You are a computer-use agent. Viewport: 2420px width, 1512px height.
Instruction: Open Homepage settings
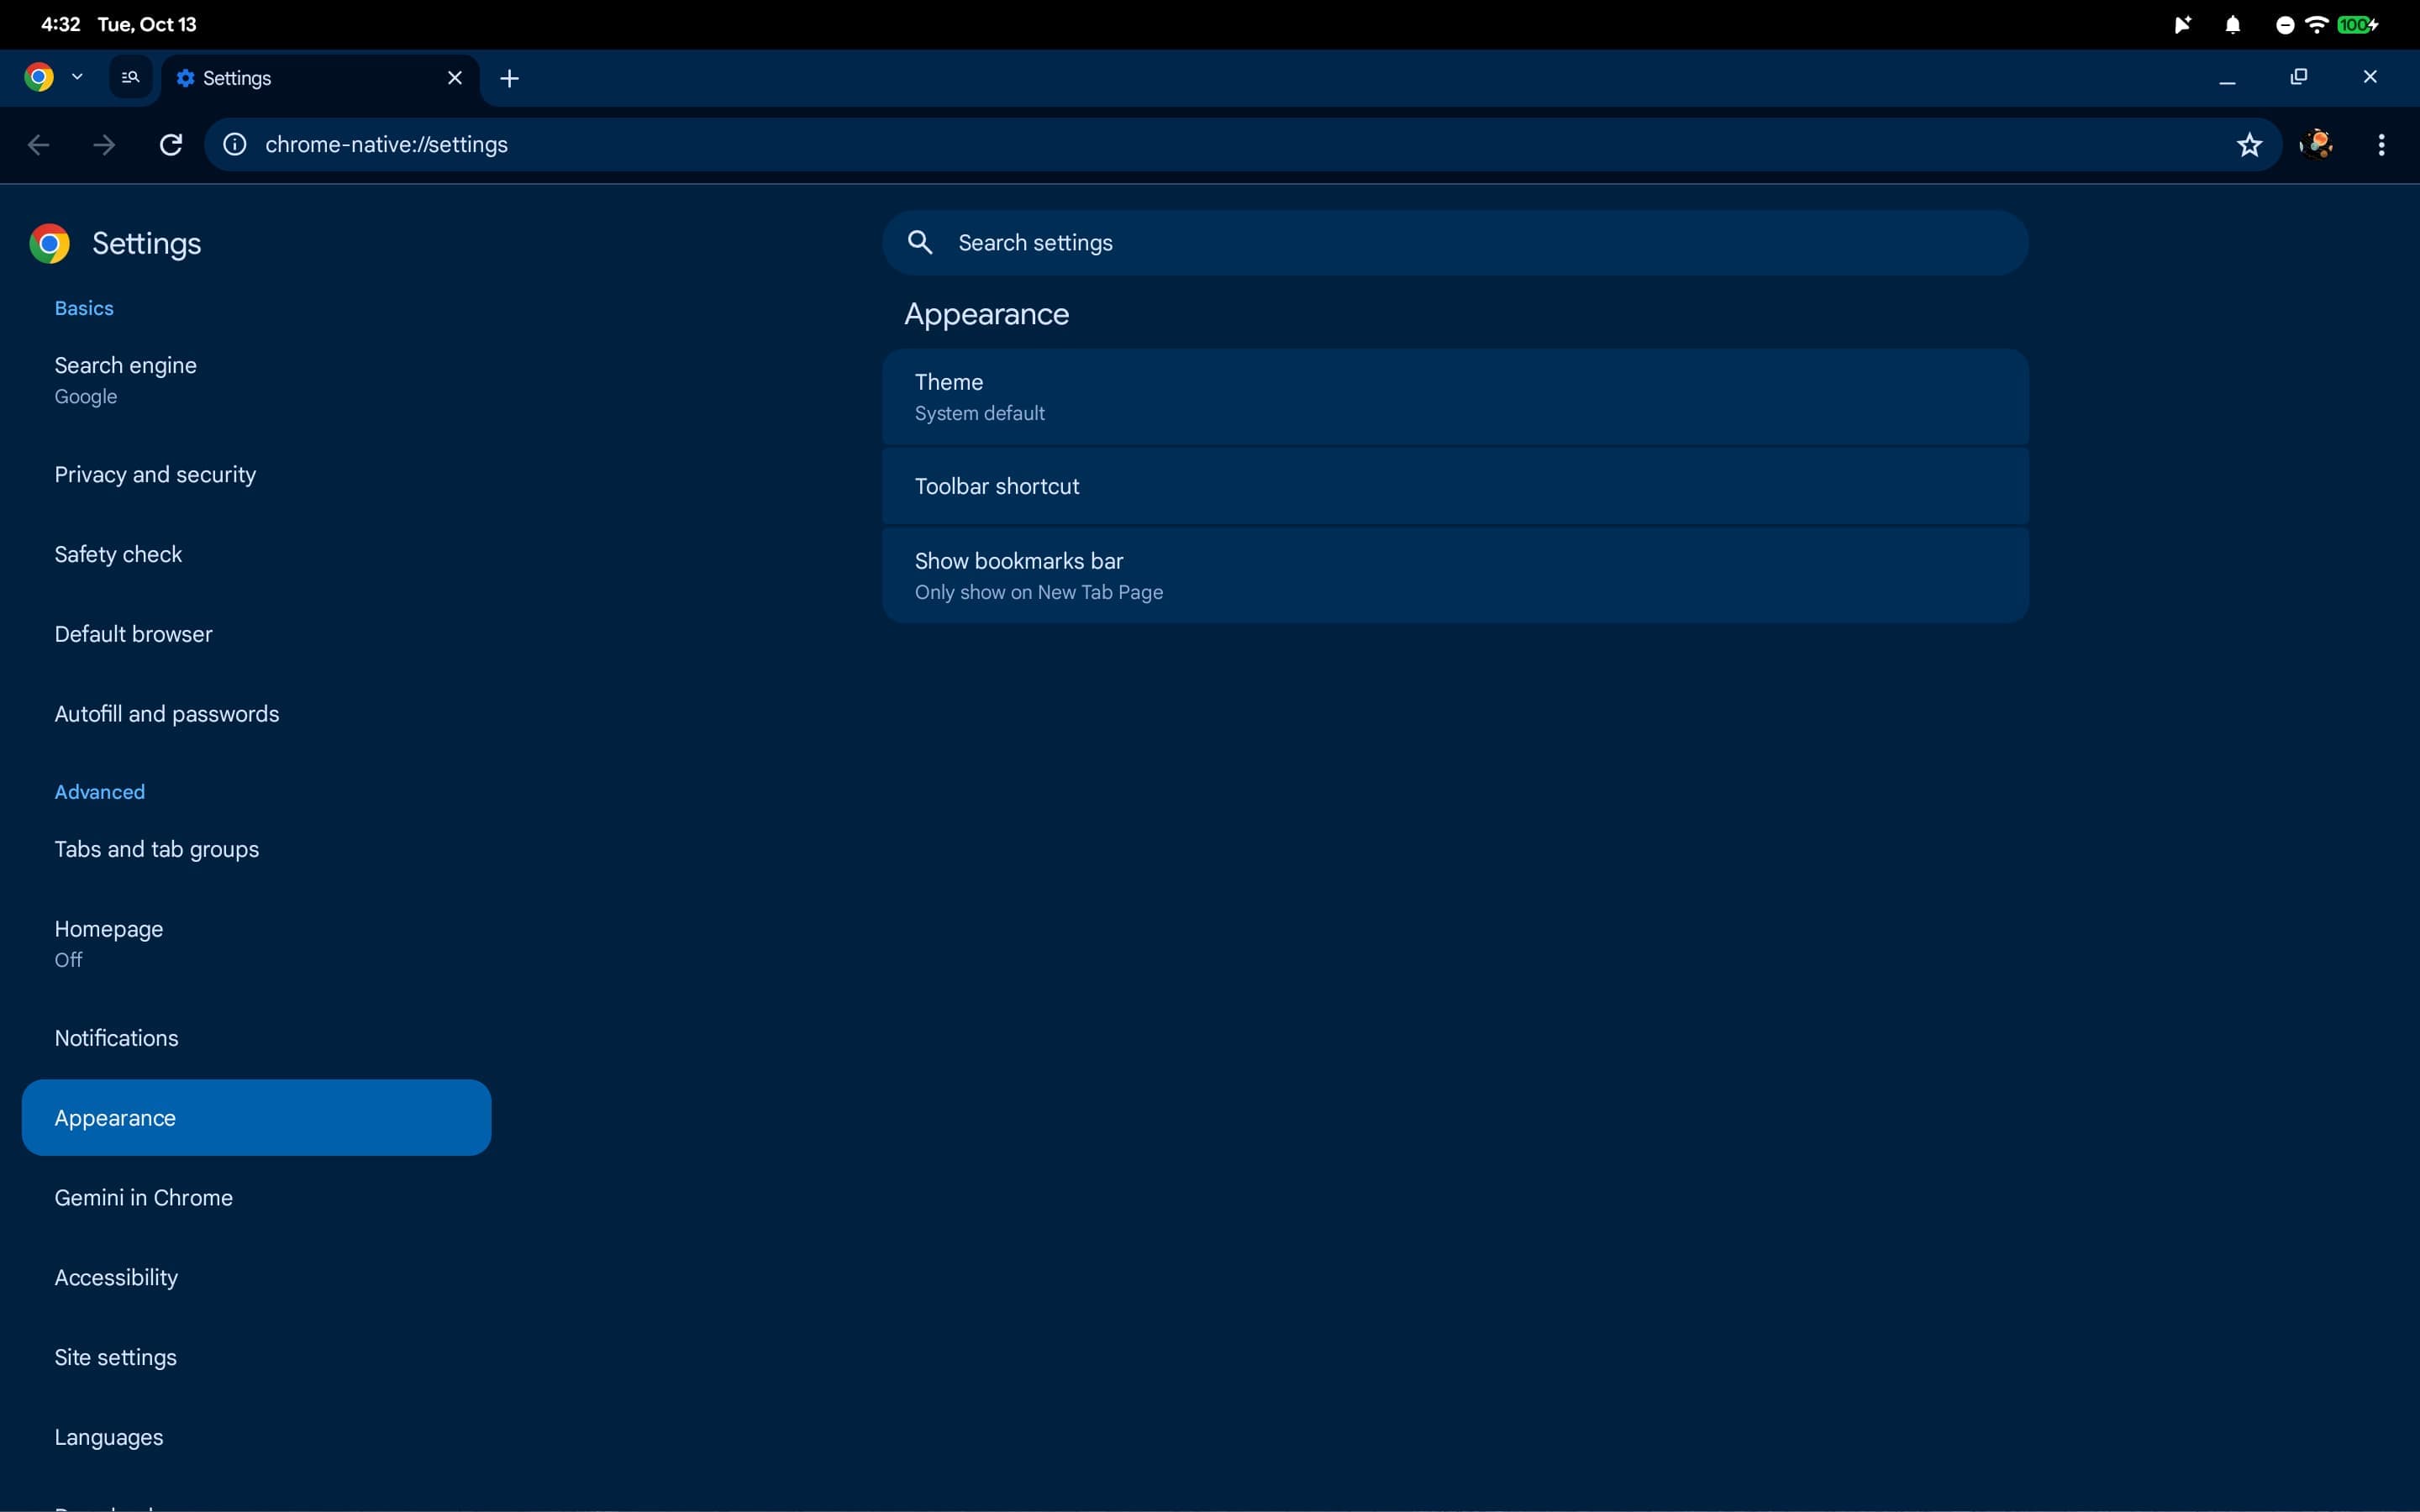point(256,943)
